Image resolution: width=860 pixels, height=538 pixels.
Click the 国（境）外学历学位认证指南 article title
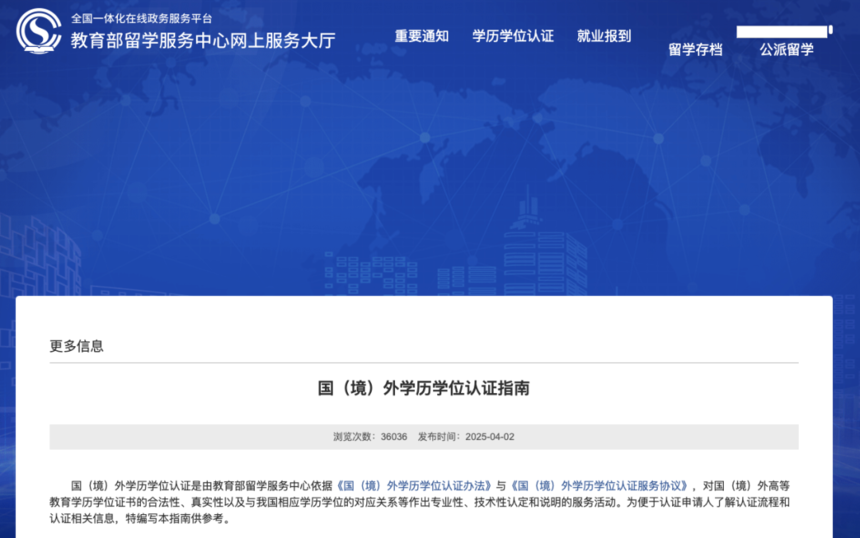[423, 388]
